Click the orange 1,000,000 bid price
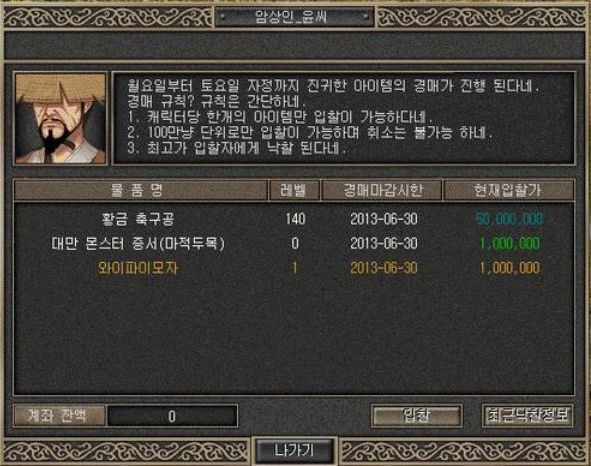This screenshot has height=466, width=591. (x=509, y=268)
